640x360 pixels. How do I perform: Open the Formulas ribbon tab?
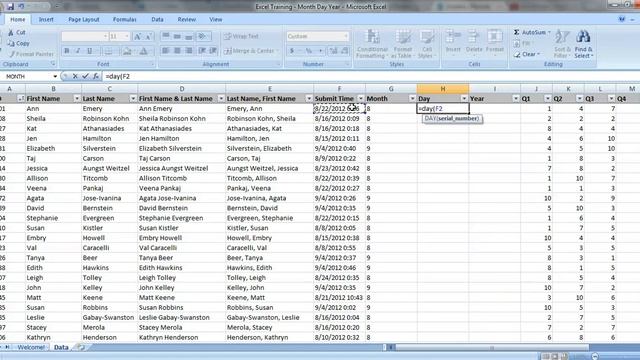tap(124, 20)
